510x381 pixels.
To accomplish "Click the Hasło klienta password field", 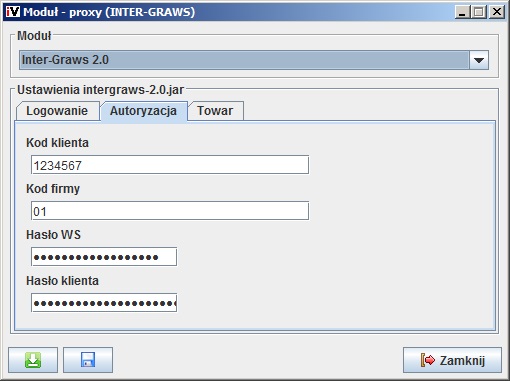I will click(x=104, y=303).
